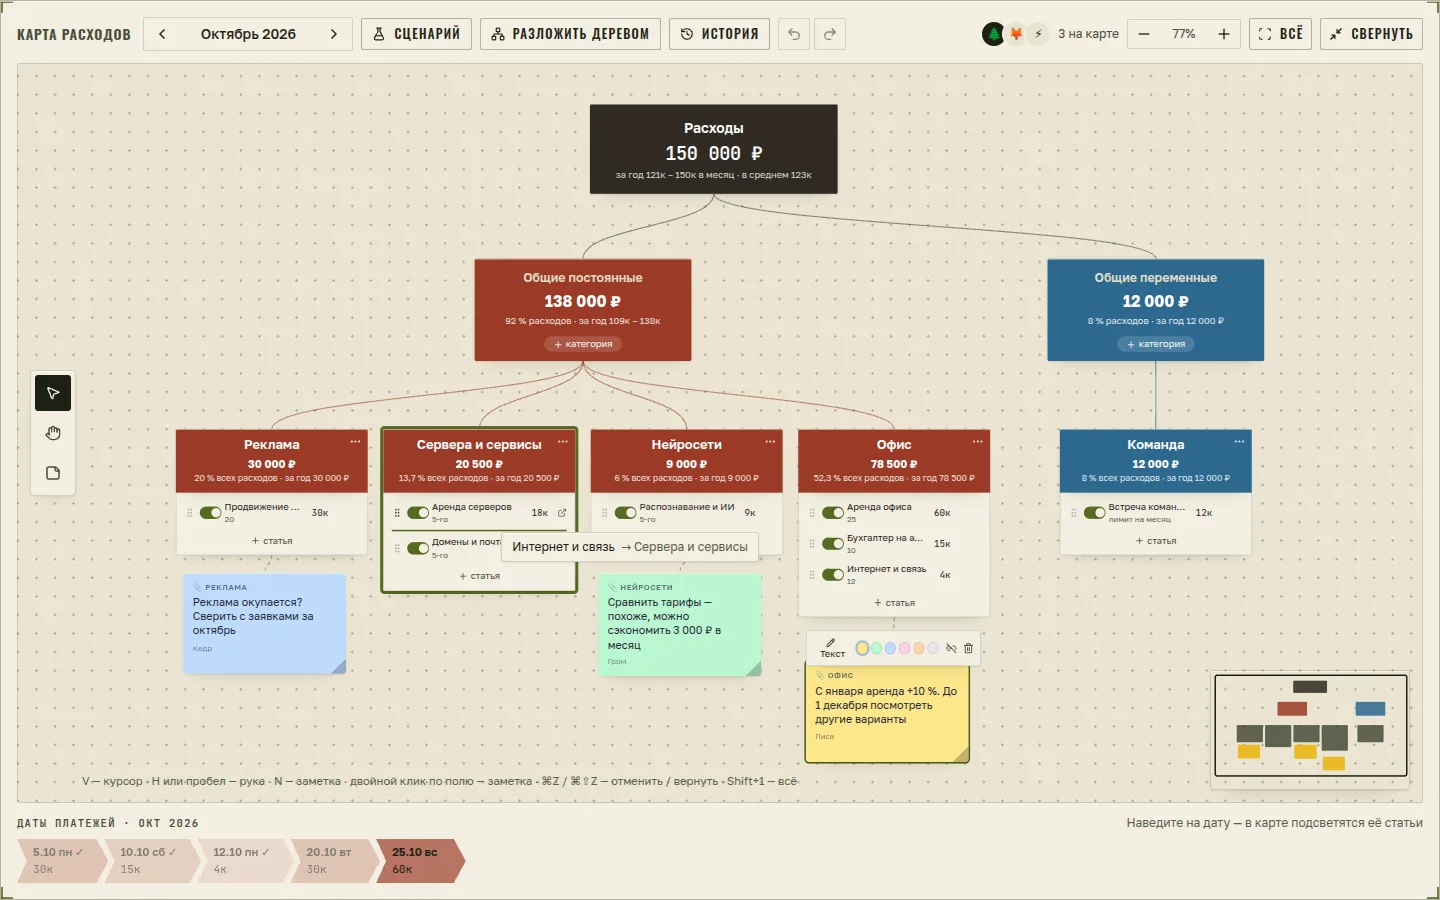Select the hand pan tool
The height and width of the screenshot is (900, 1440).
[x=53, y=433]
